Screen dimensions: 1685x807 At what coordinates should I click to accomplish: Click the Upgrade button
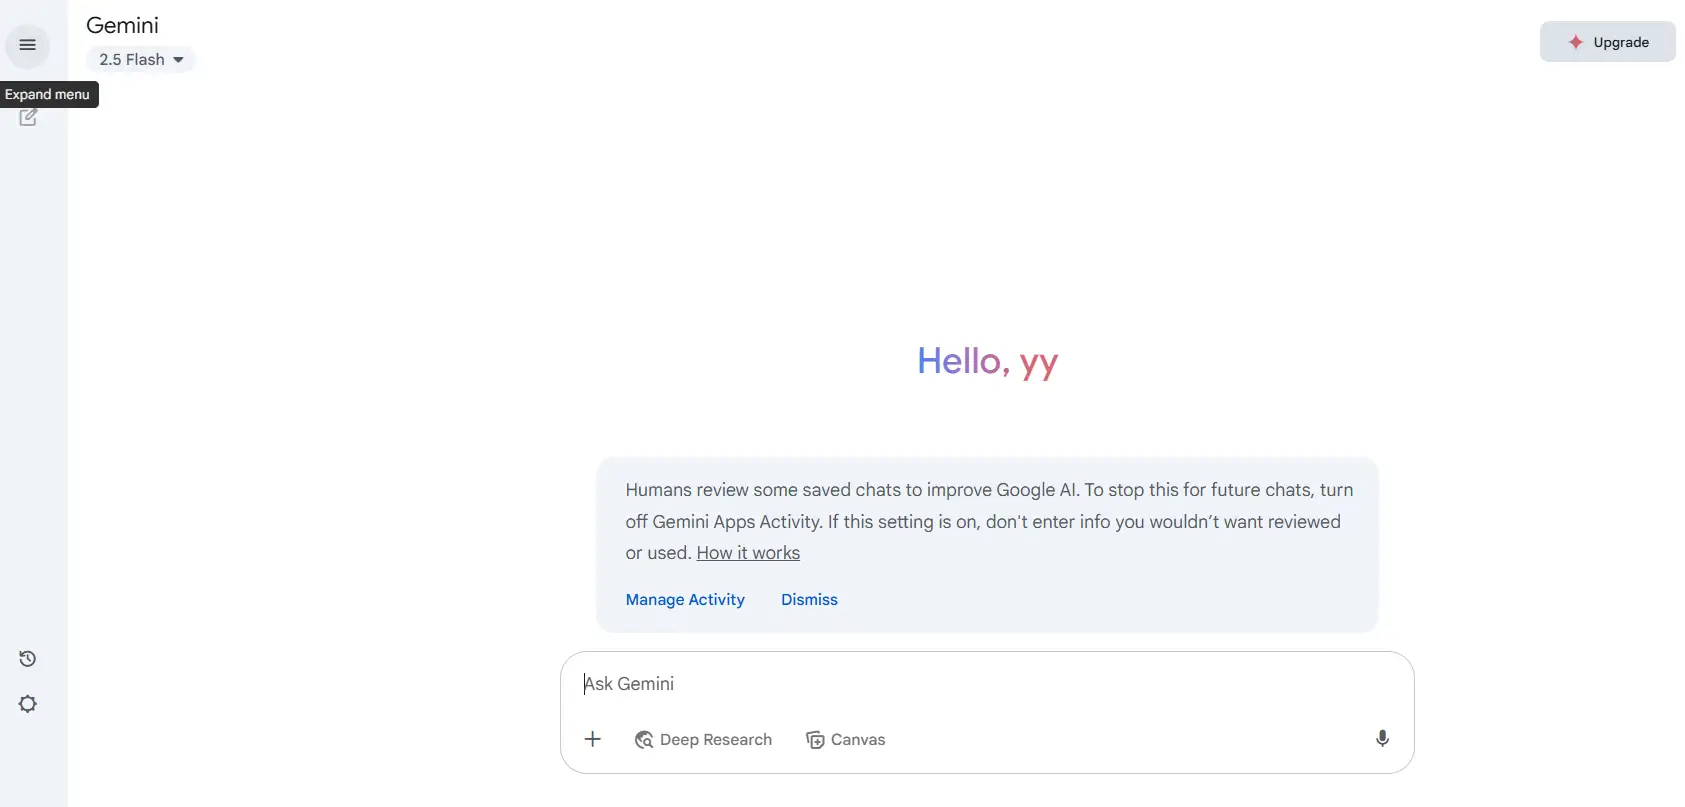(1608, 42)
